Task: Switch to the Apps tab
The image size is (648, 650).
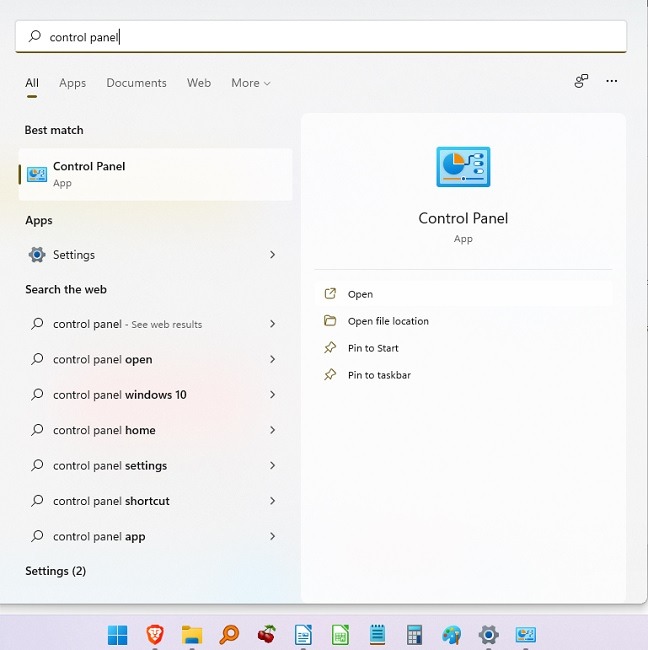Action: point(73,83)
